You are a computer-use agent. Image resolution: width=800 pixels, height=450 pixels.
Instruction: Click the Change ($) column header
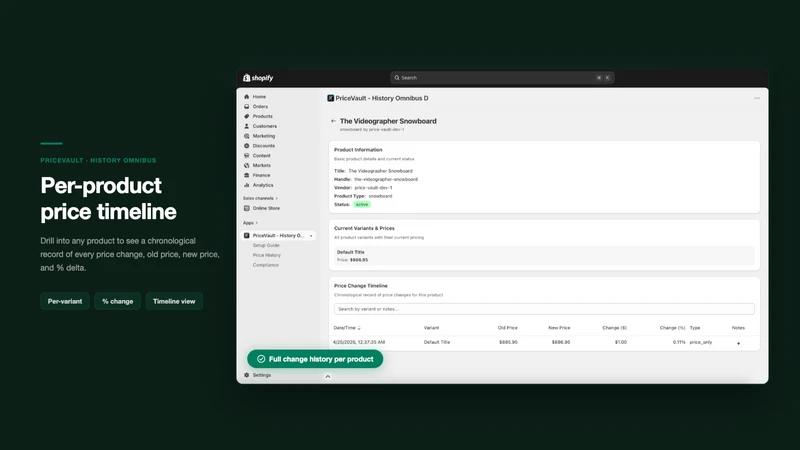pyautogui.click(x=614, y=328)
